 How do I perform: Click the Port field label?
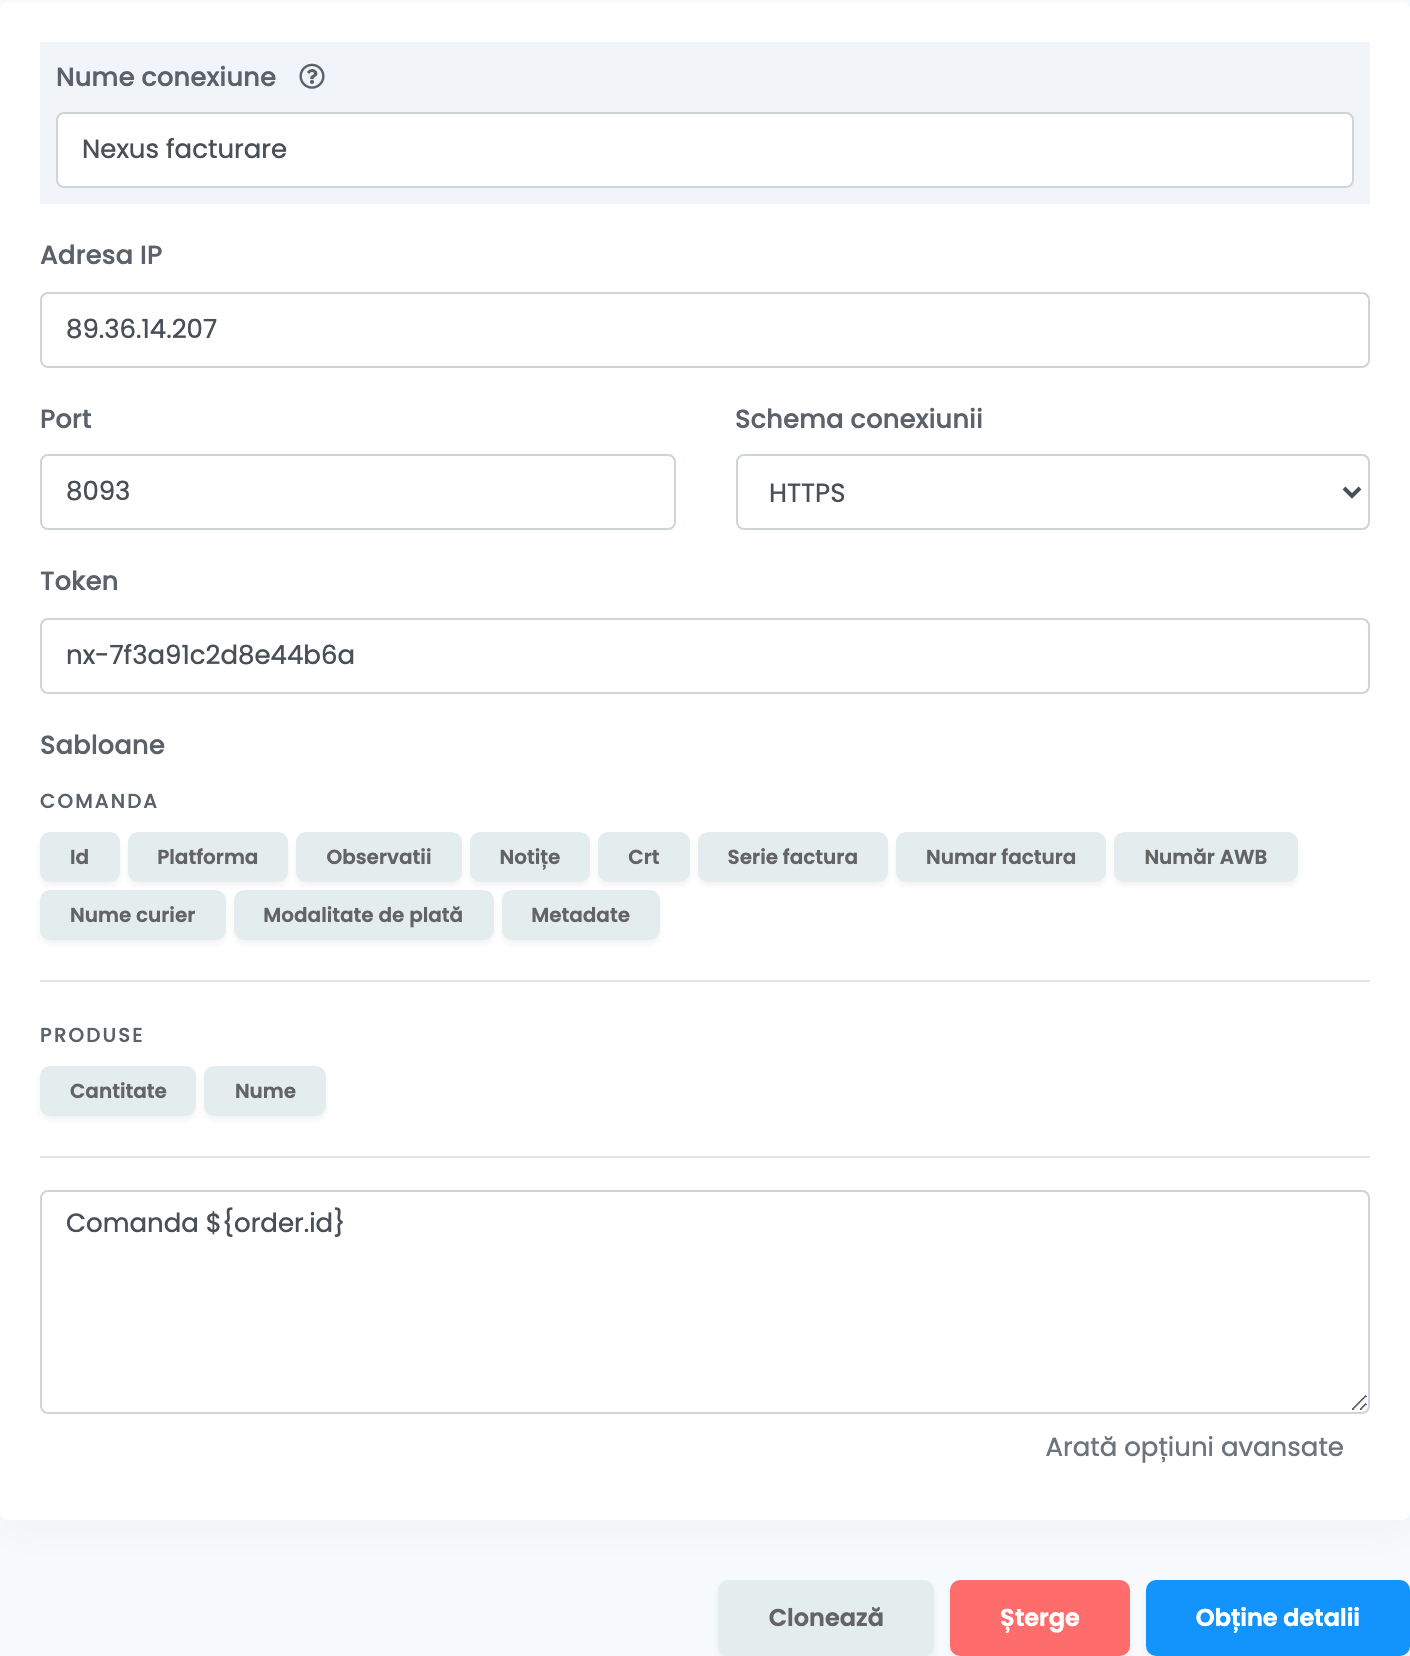66,419
